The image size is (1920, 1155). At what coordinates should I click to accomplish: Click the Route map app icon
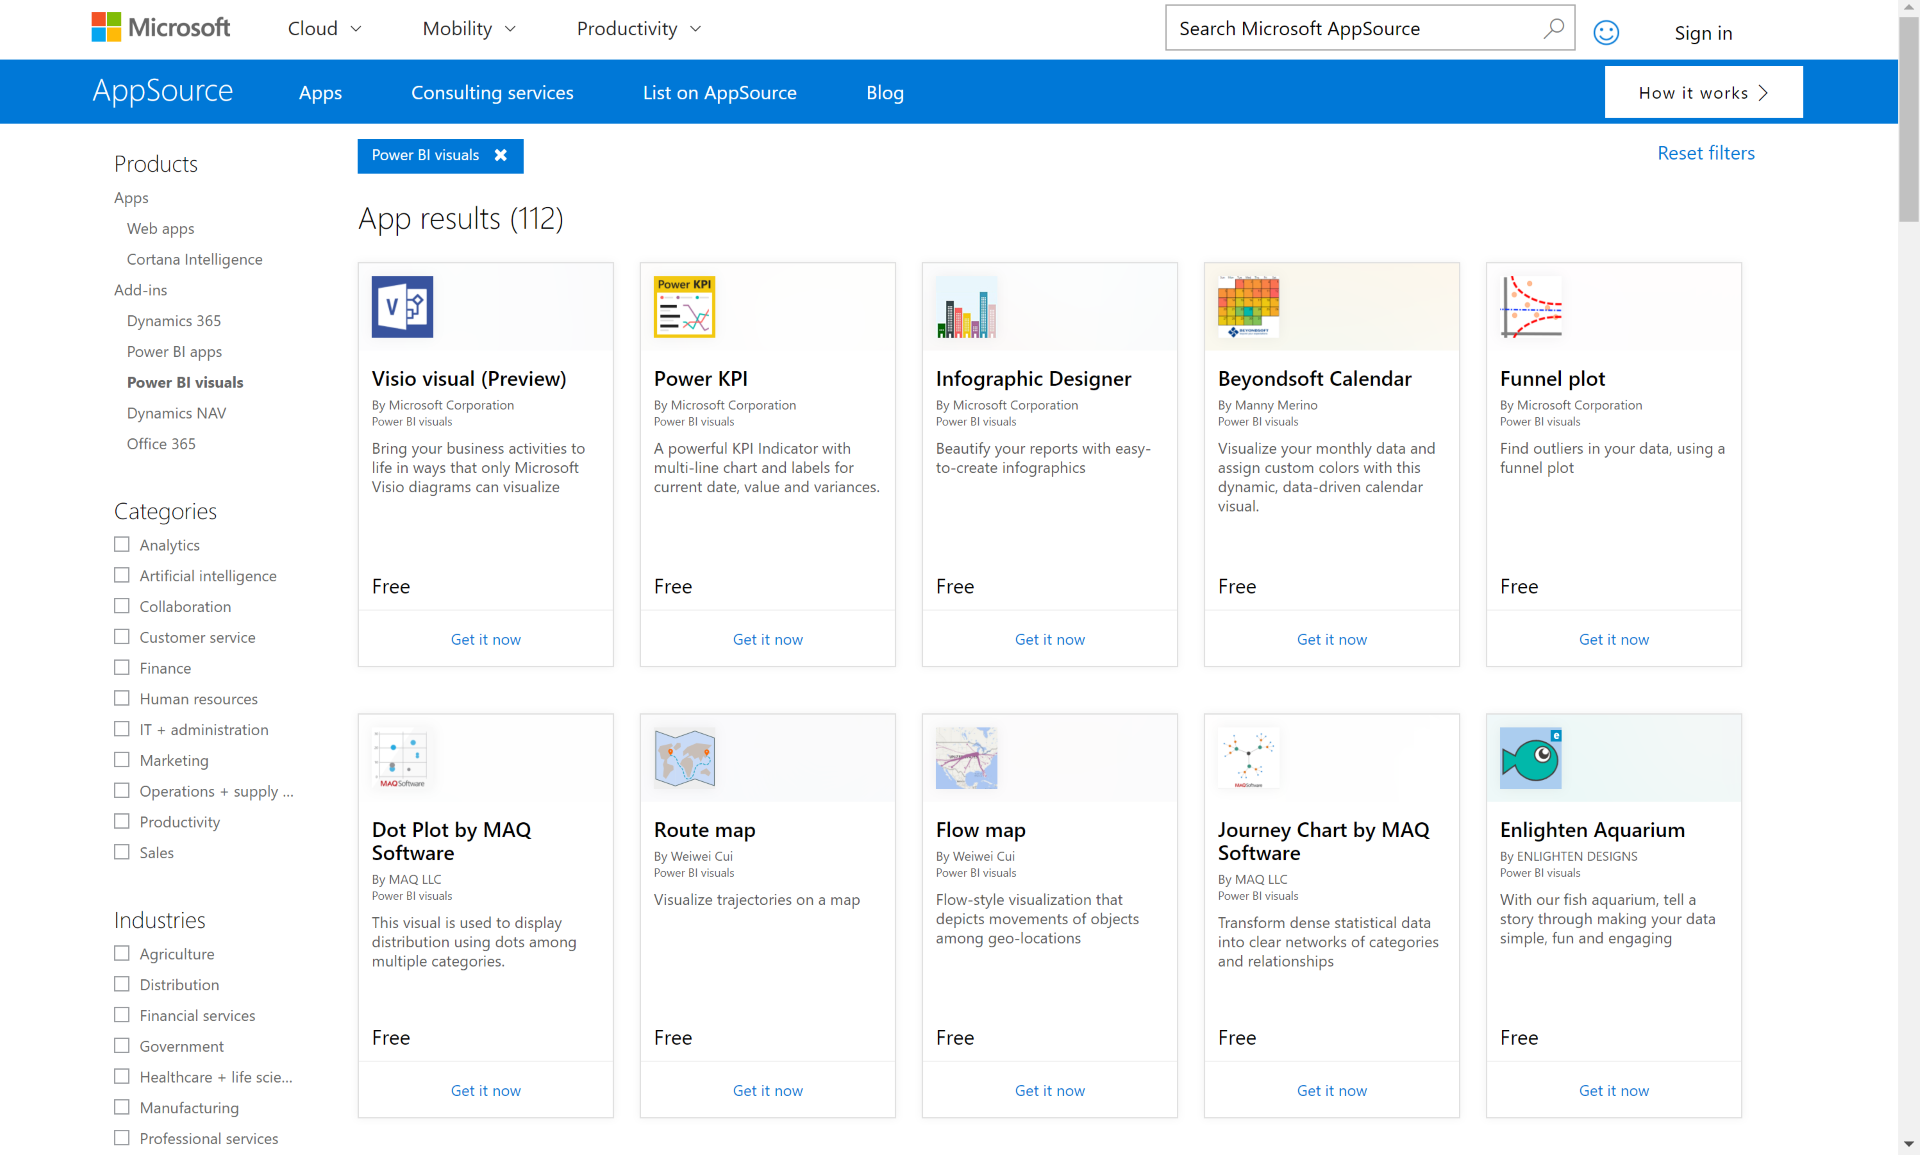coord(684,758)
